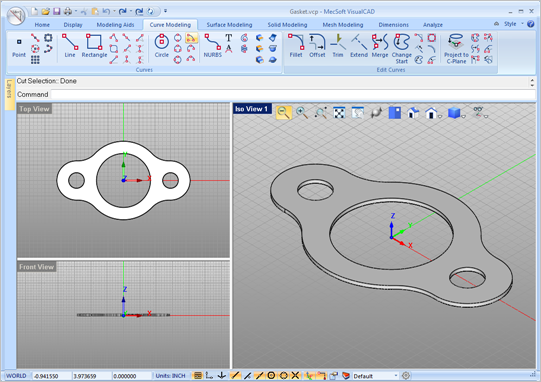The height and width of the screenshot is (382, 541).
Task: Click the Zoom Out icon in Iso View
Action: [x=284, y=112]
